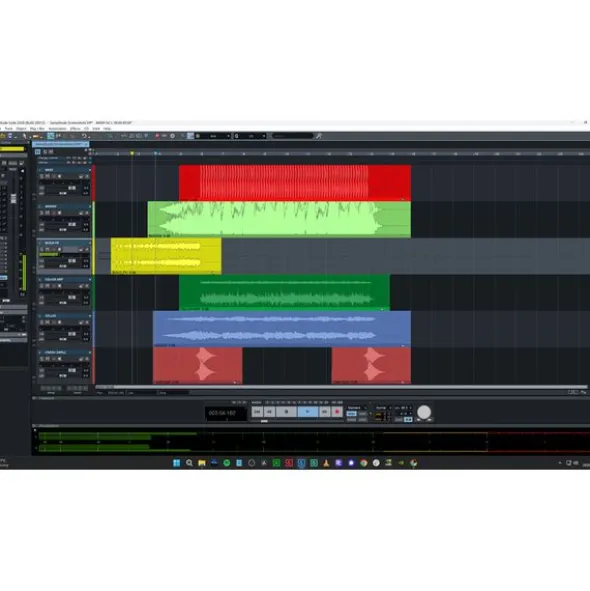The height and width of the screenshot is (591, 590).
Task: Click the pan slider of the light green track
Action: tap(63, 230)
